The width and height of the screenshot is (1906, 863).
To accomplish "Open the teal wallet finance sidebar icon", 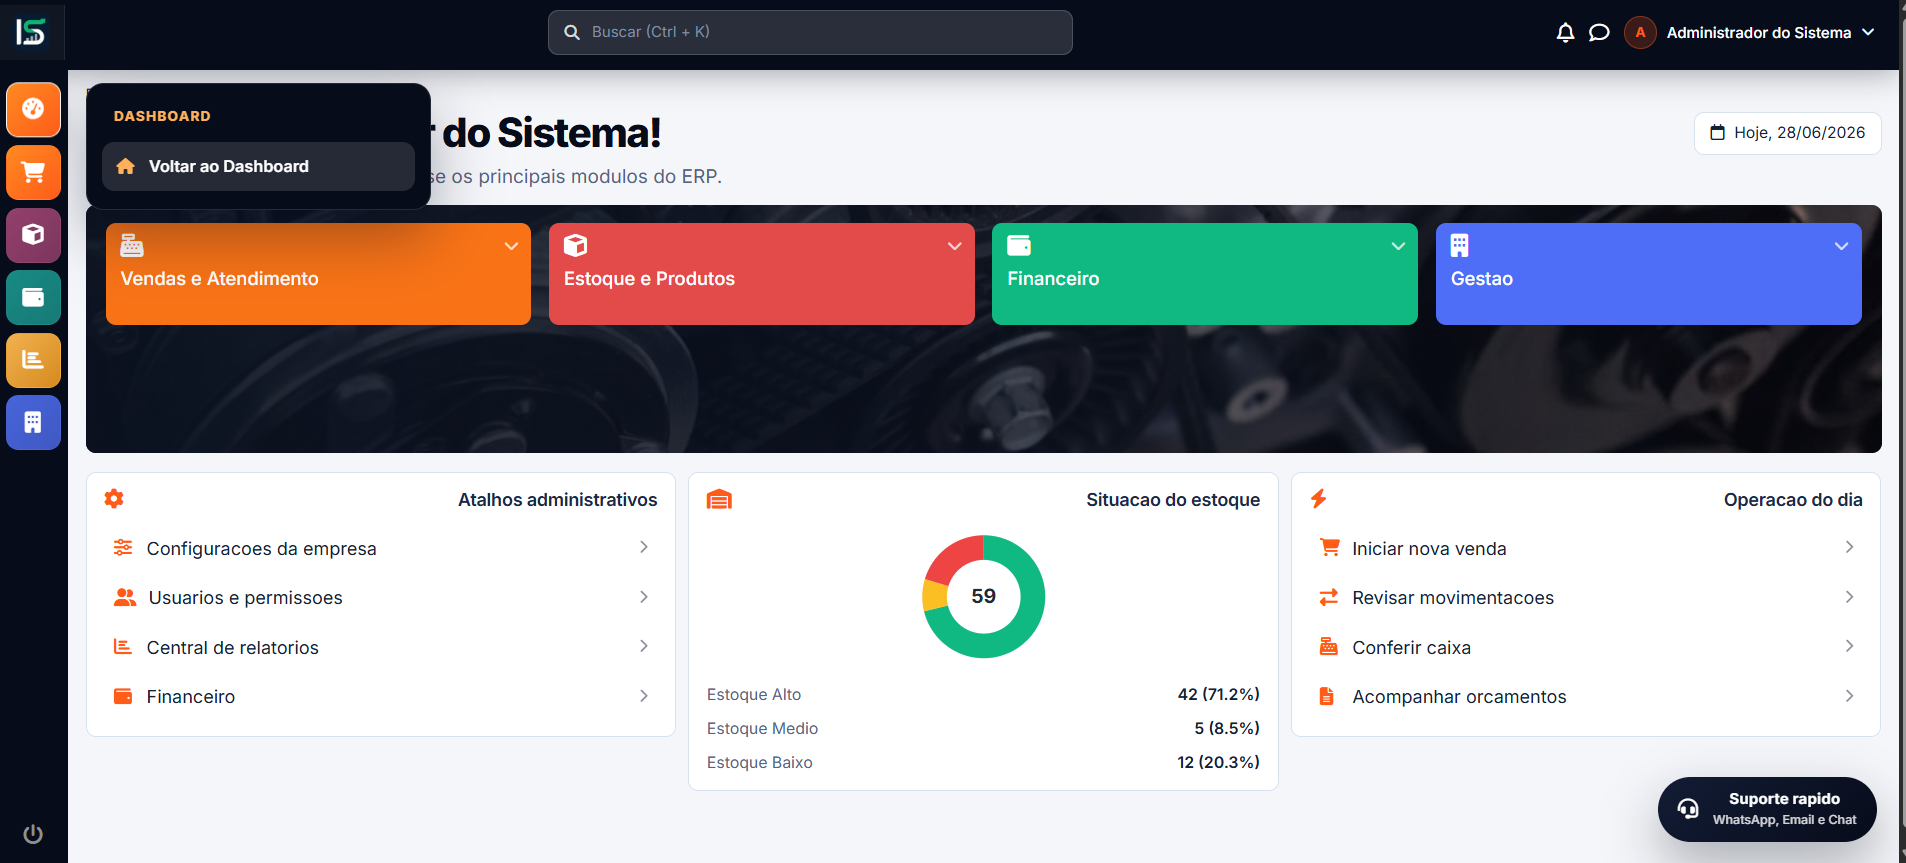I will click(33, 297).
